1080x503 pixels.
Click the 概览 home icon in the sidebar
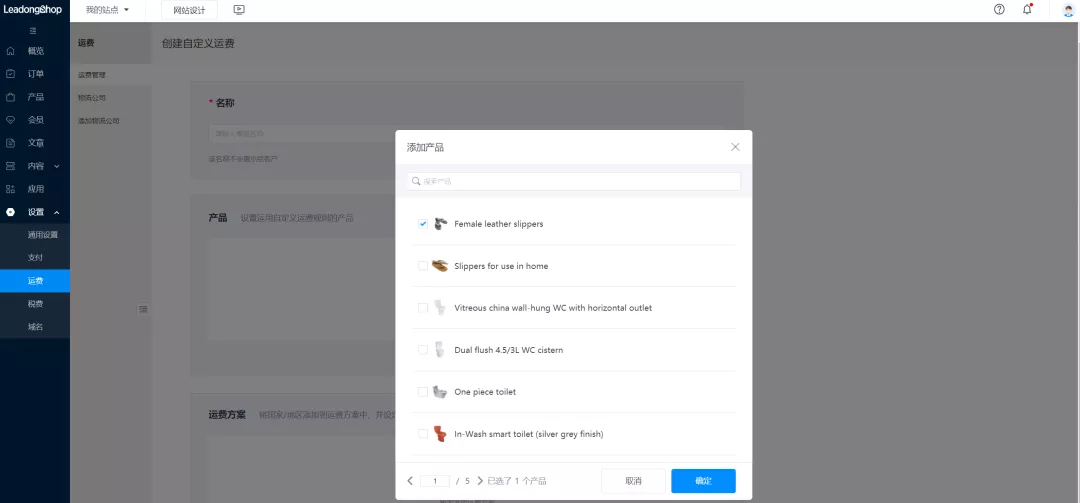(10, 51)
